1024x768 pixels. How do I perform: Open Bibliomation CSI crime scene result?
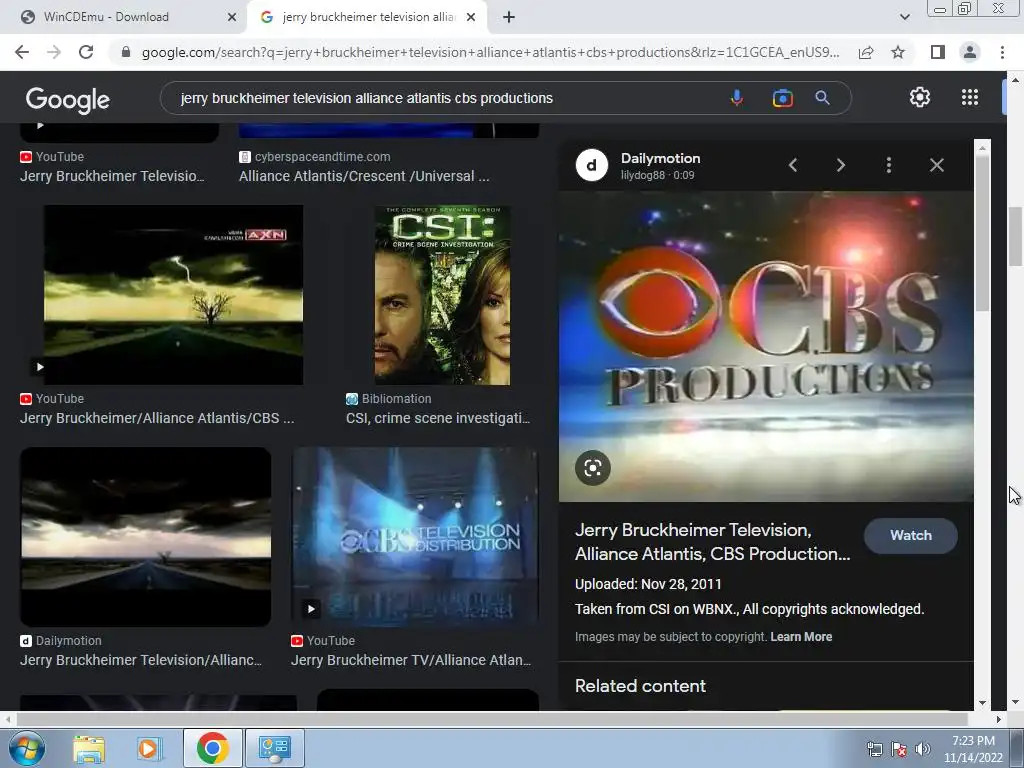click(x=438, y=418)
